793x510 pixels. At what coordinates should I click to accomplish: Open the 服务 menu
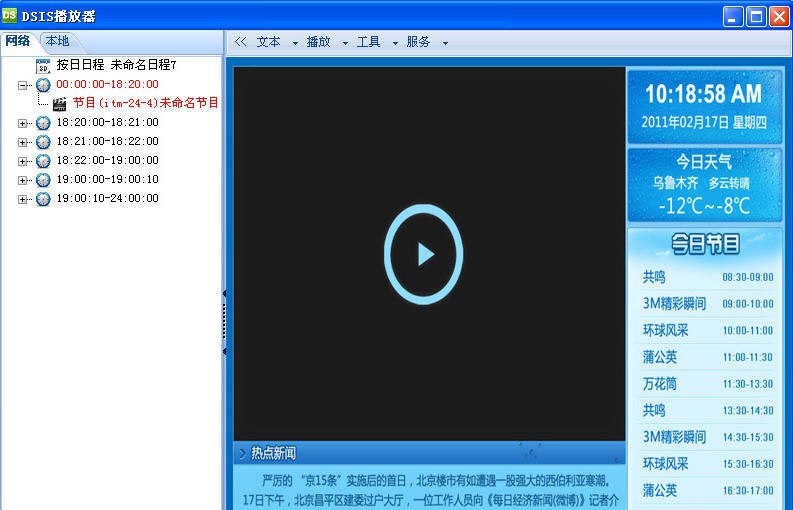(418, 42)
